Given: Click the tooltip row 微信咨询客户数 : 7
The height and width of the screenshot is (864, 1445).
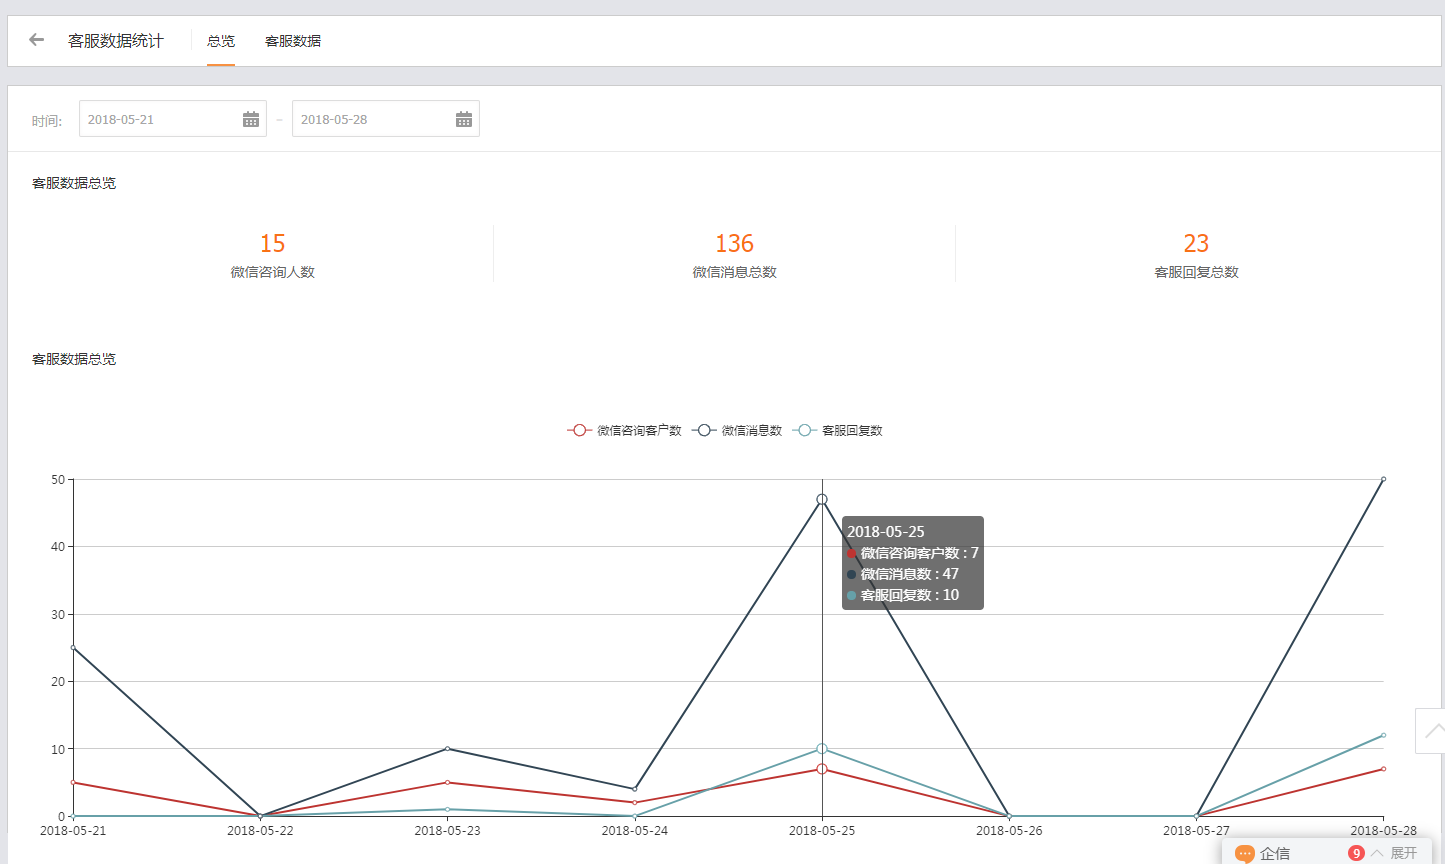Looking at the screenshot, I should coord(913,553).
